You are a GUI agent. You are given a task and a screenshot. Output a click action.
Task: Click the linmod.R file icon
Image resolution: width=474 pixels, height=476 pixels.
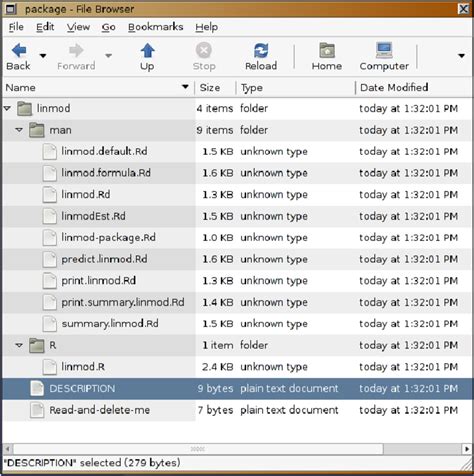click(50, 367)
